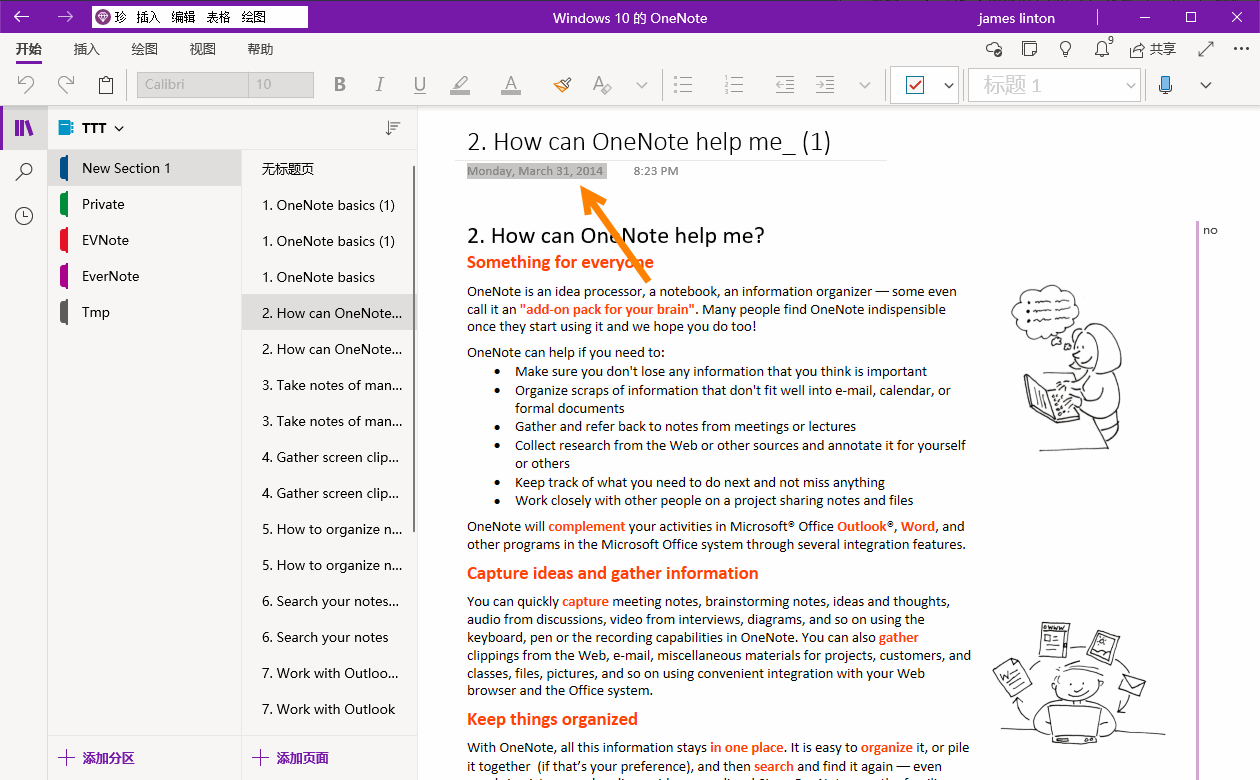Image resolution: width=1260 pixels, height=780 pixels.
Task: Underline the selected text
Action: [419, 84]
